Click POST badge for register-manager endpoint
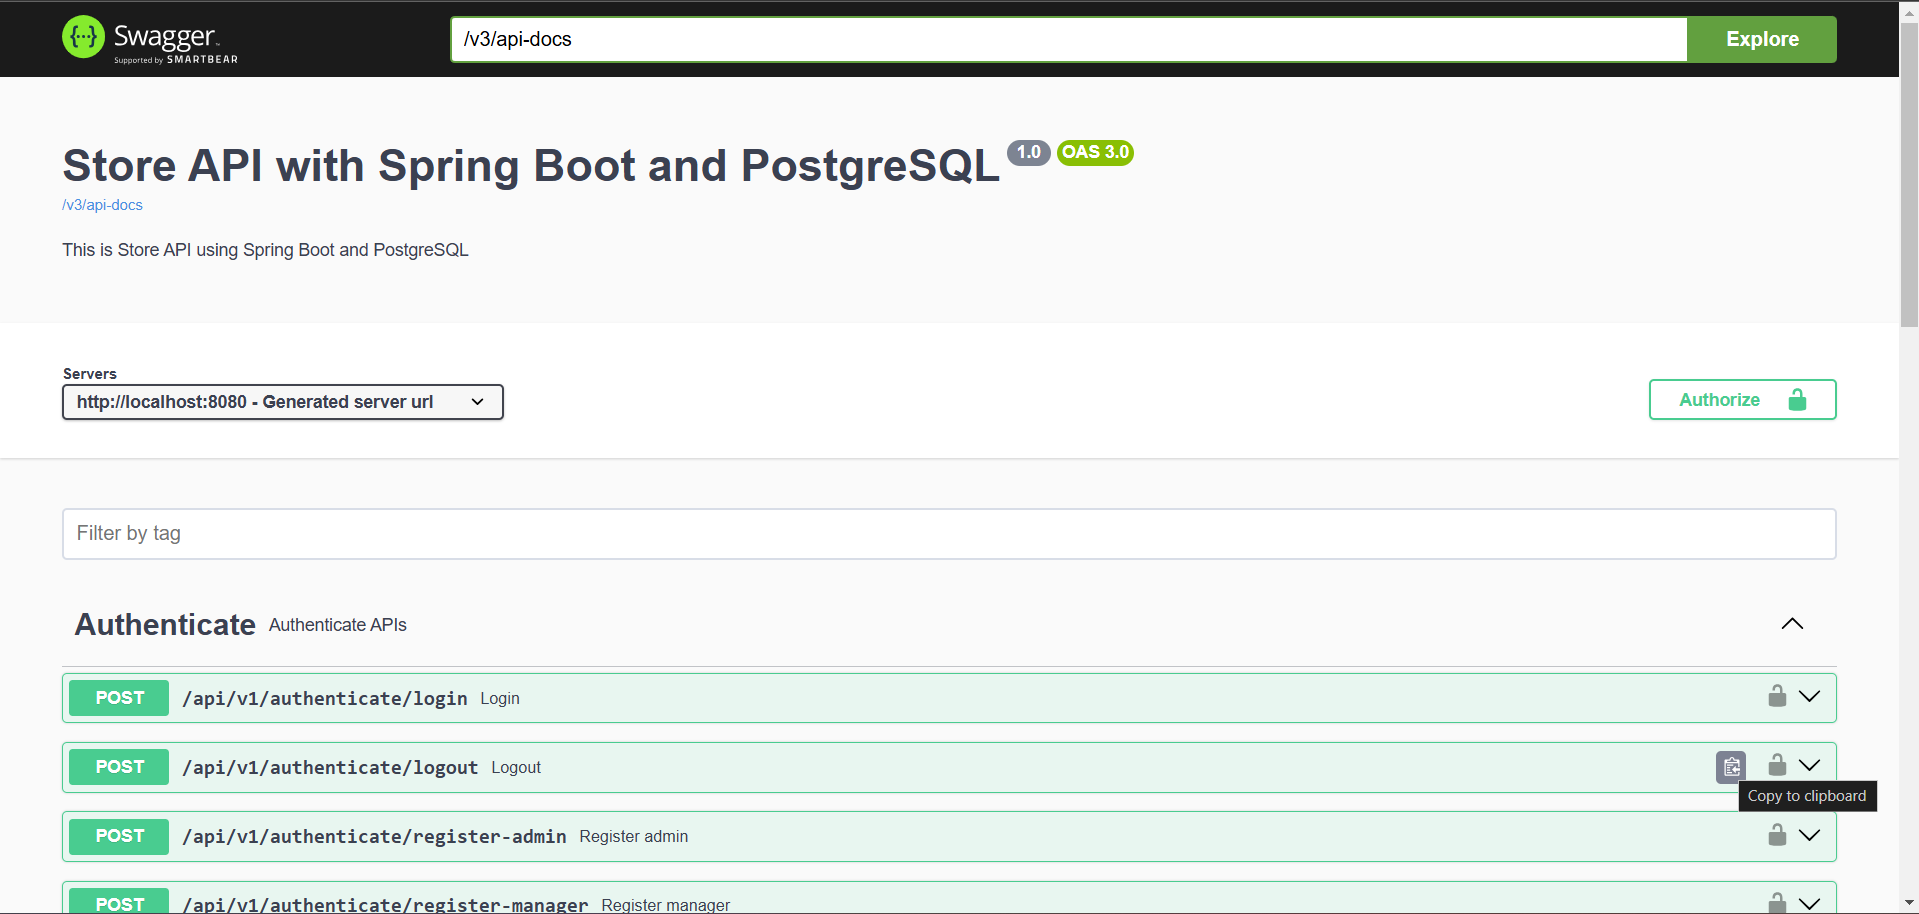The width and height of the screenshot is (1919, 914). click(x=119, y=902)
